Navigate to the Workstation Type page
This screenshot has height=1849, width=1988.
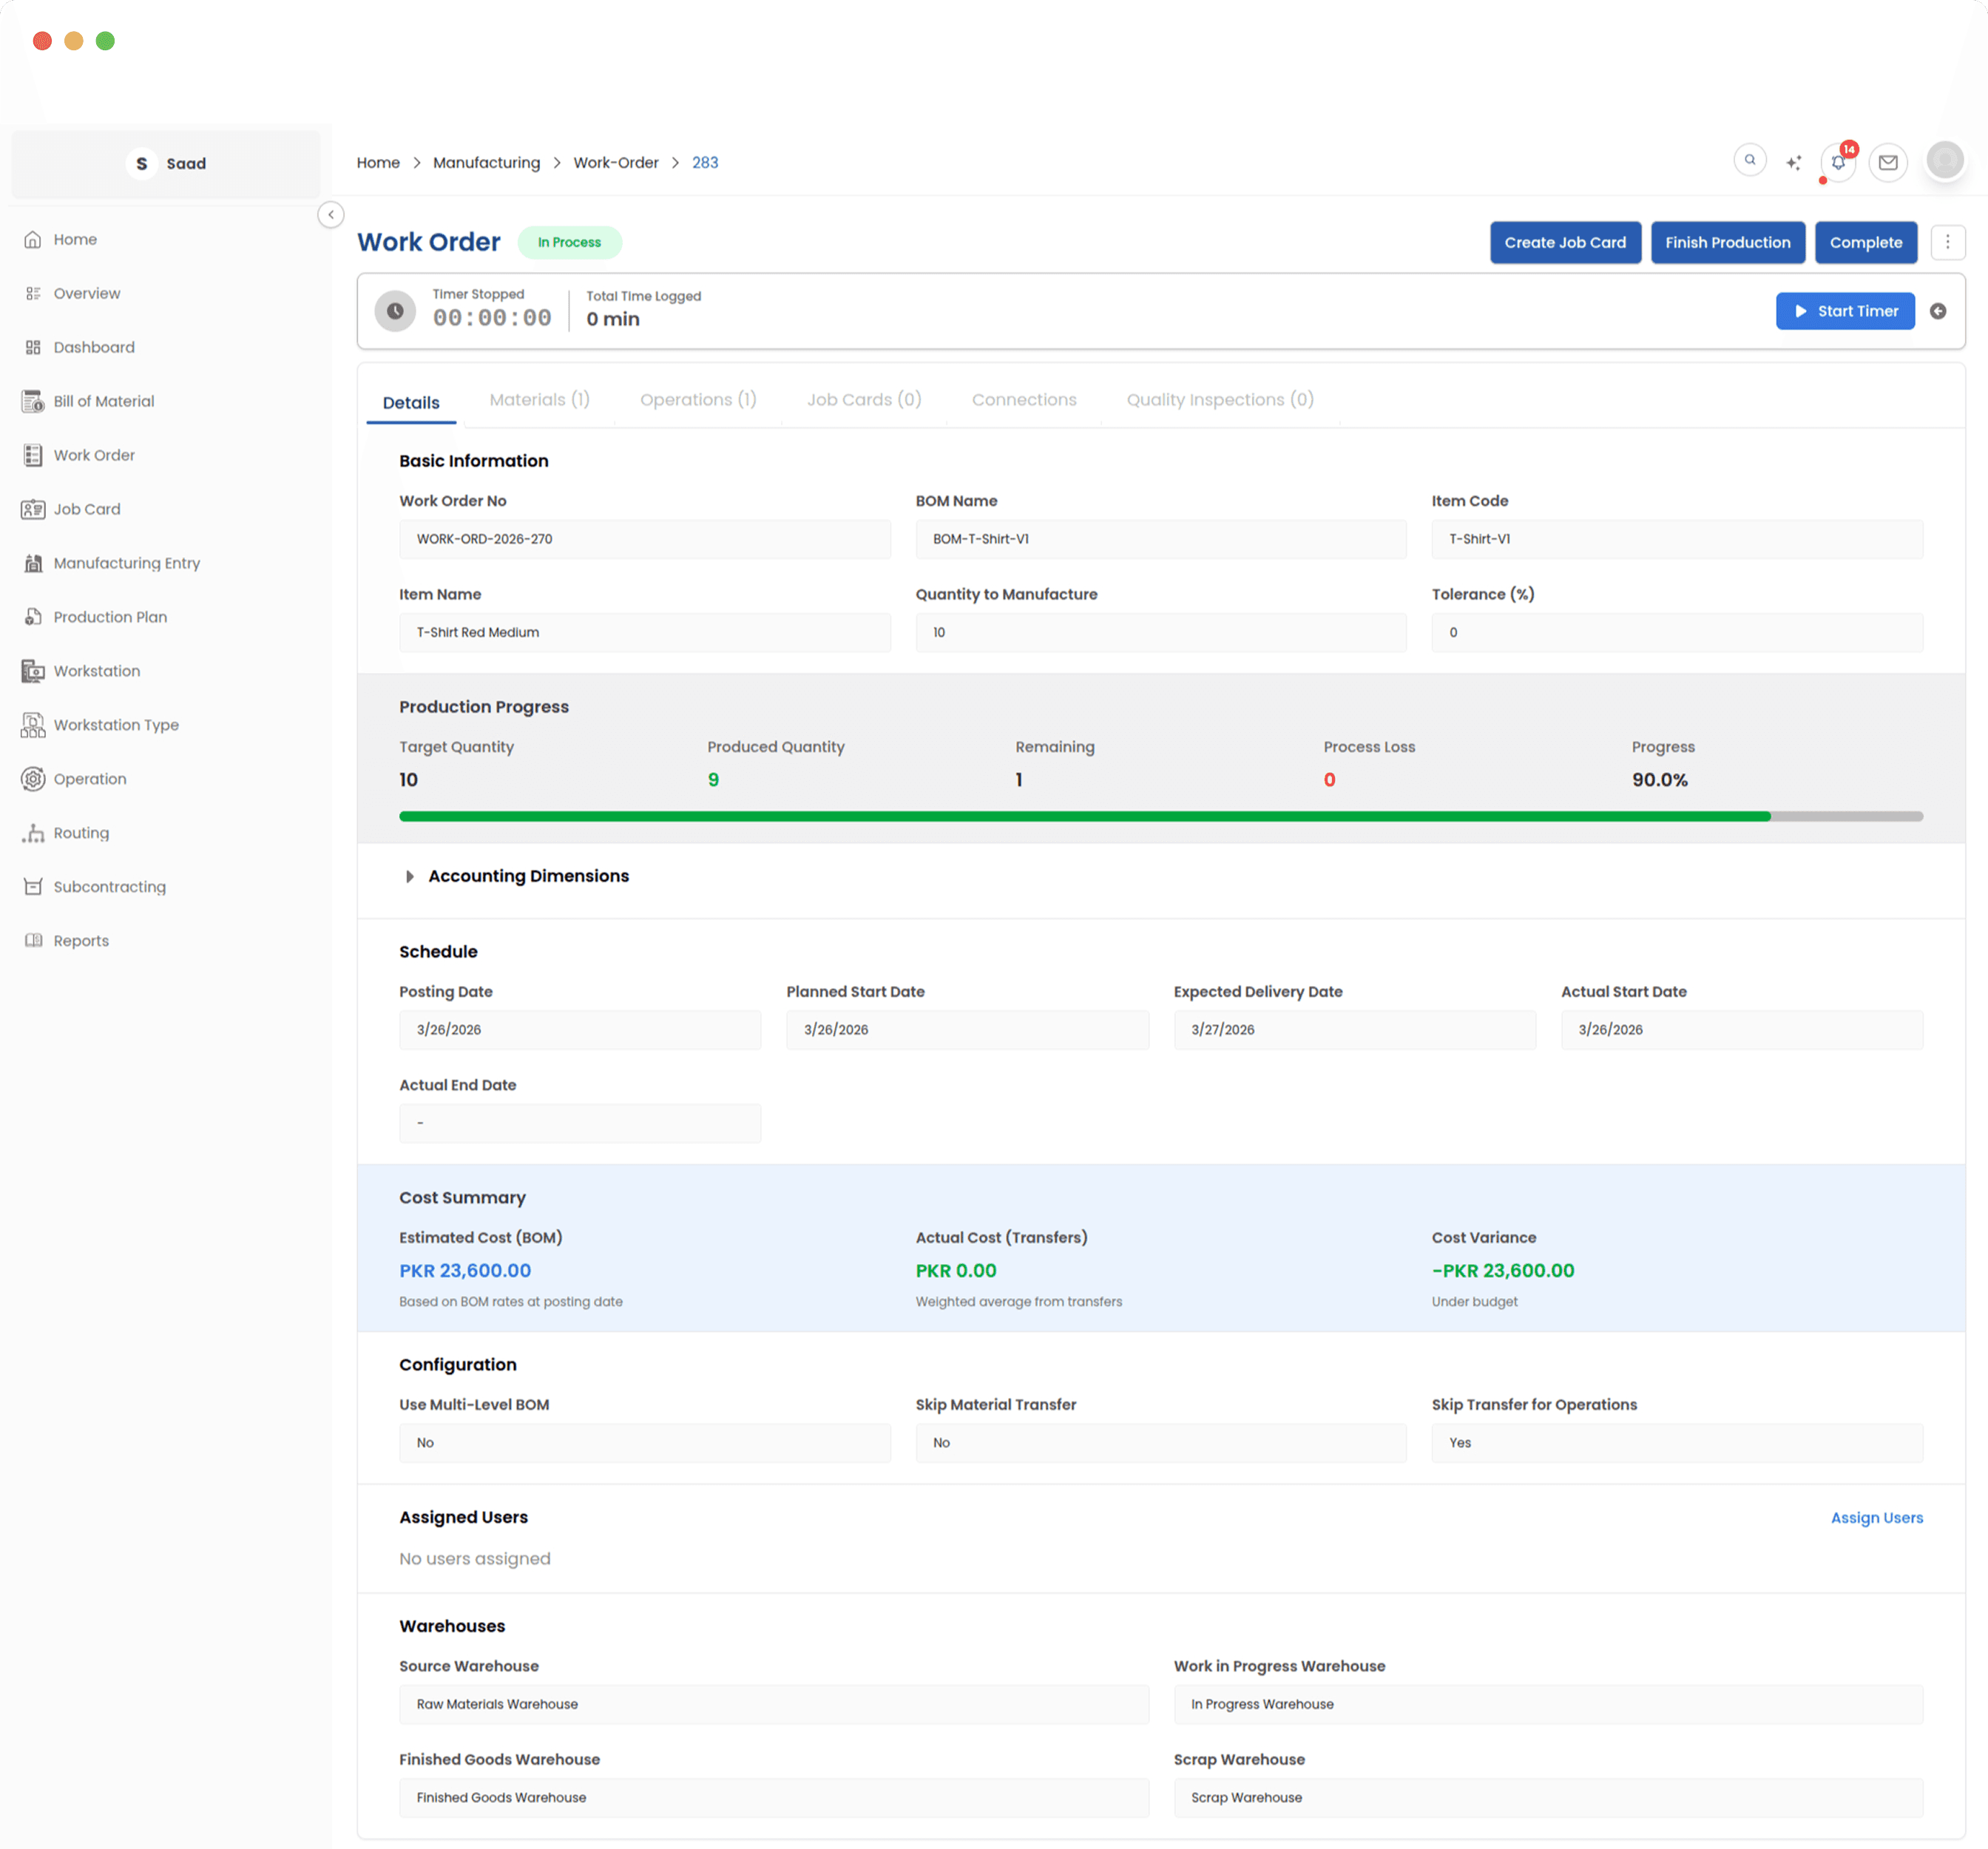[116, 724]
